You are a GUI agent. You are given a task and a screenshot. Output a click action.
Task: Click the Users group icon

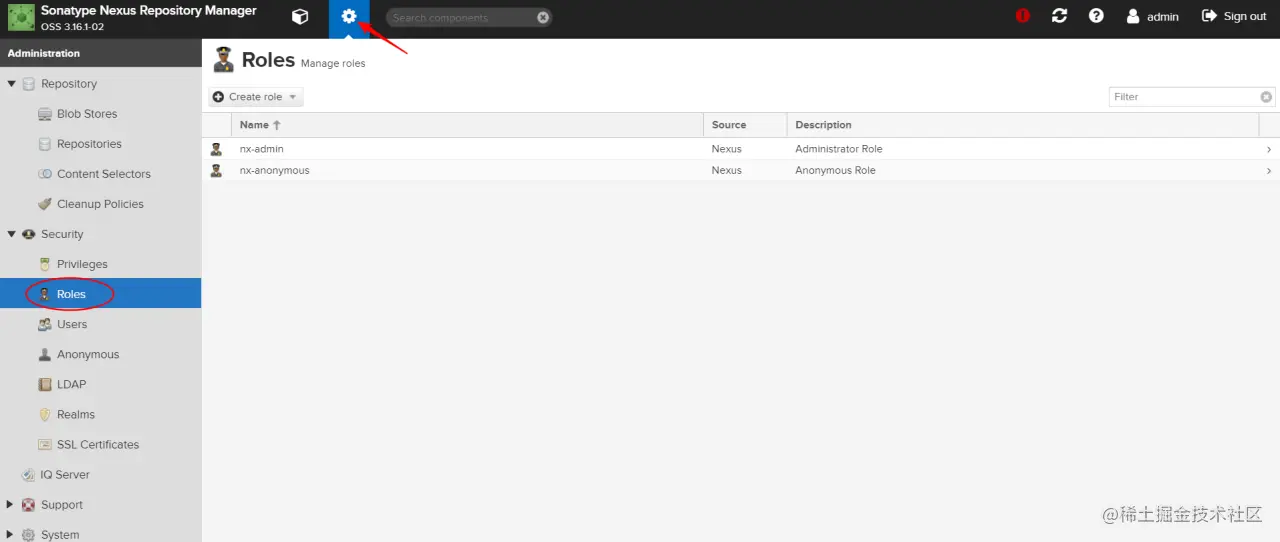tap(45, 324)
